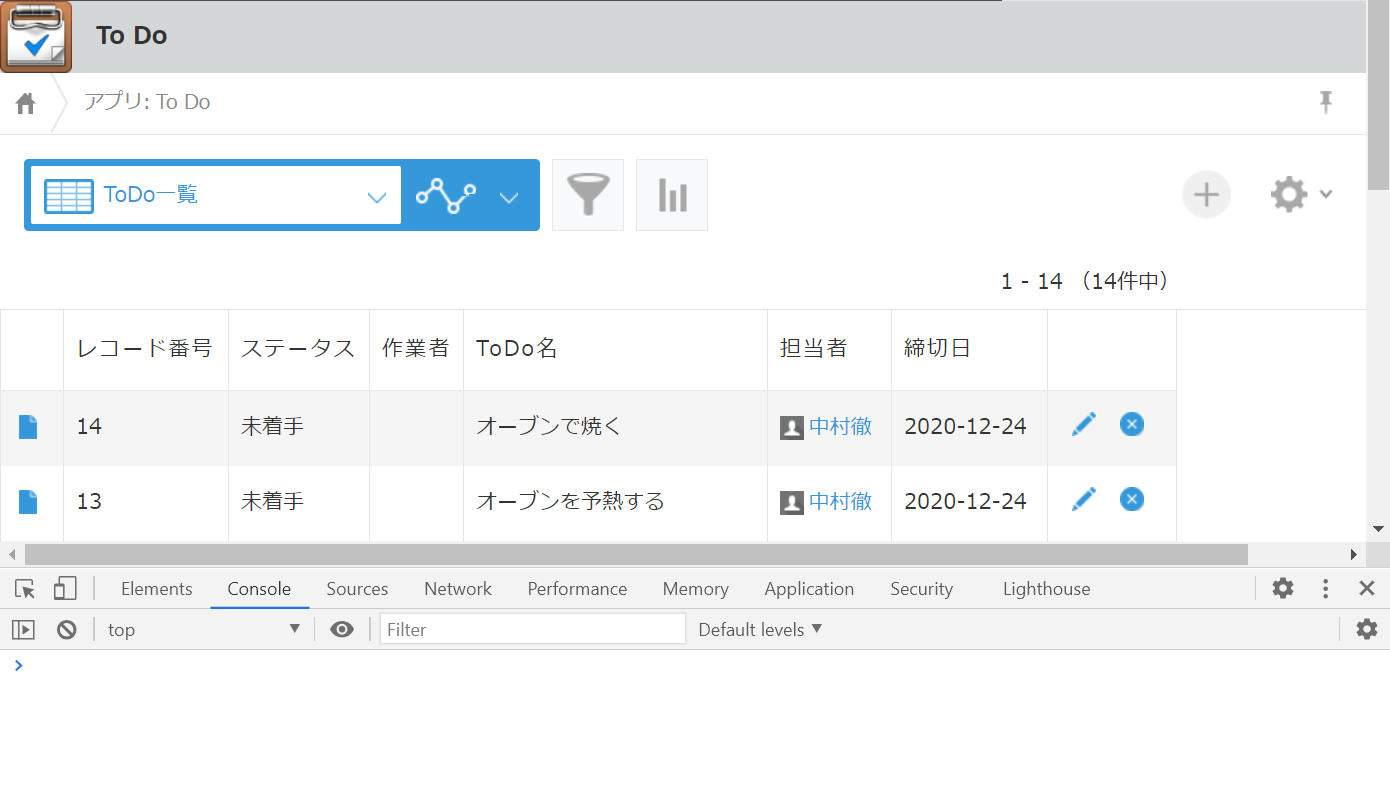The width and height of the screenshot is (1390, 790).
Task: Open 中村徹 user link in row 14
Action: tap(840, 427)
